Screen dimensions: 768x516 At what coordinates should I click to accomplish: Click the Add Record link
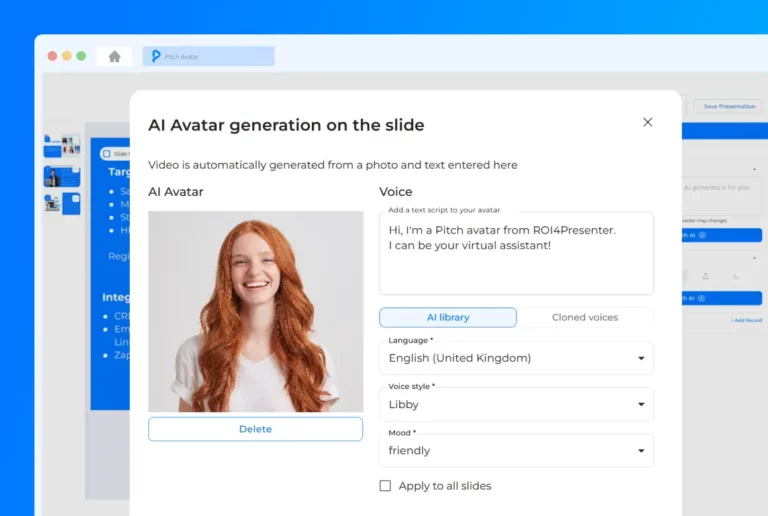coord(746,320)
